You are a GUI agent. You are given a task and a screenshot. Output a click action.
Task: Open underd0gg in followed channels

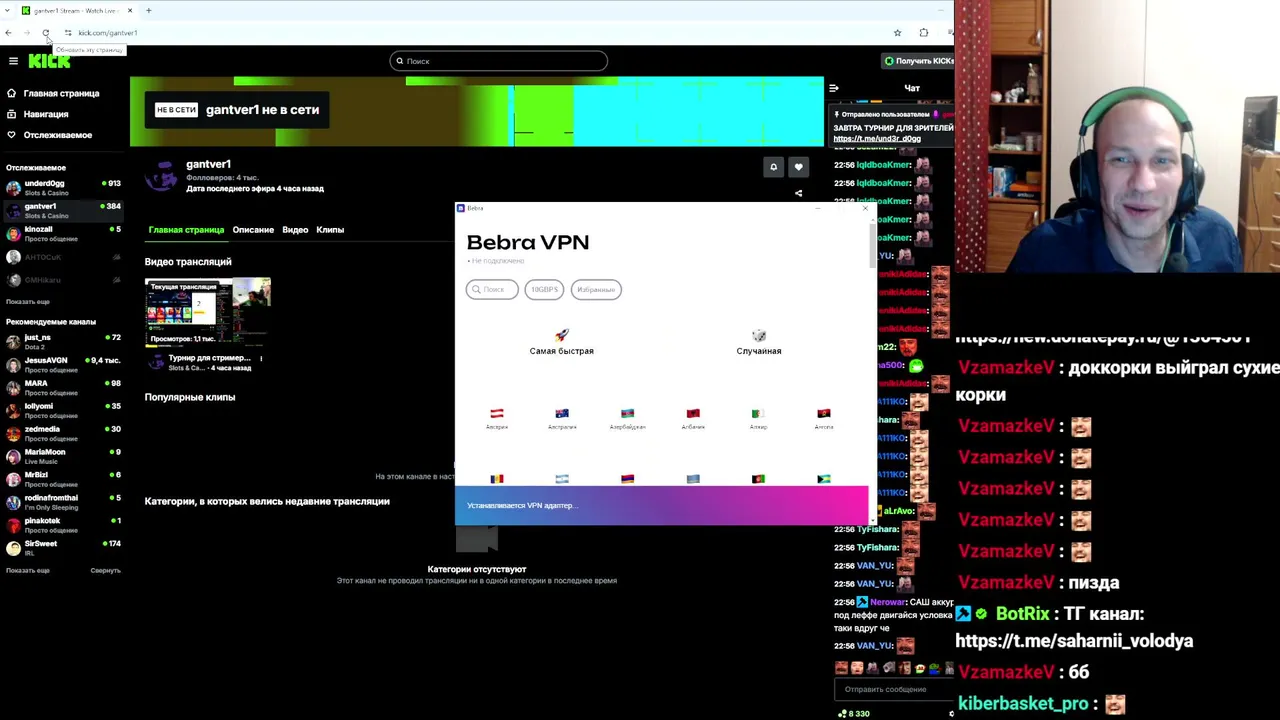[x=62, y=187]
